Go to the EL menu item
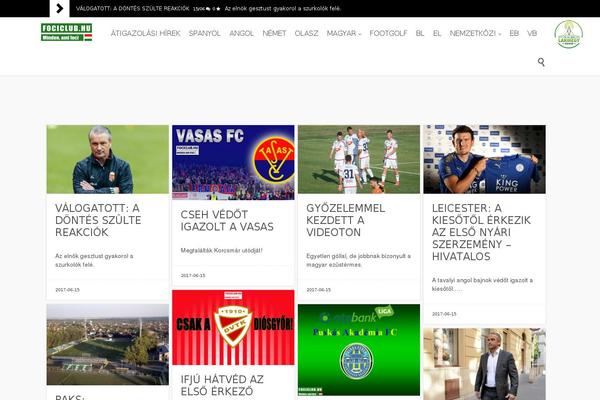The height and width of the screenshot is (400, 600). click(x=437, y=33)
